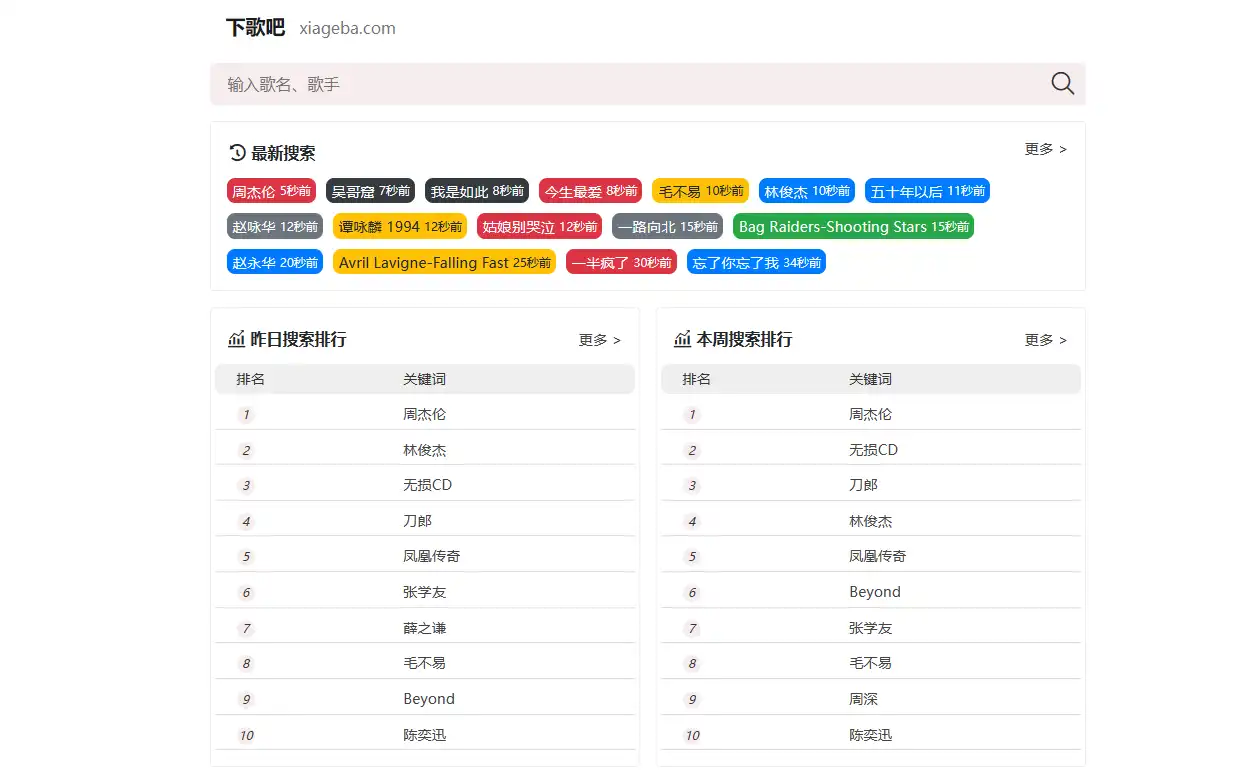Select the yellow 毛不易 recent search tag
The height and width of the screenshot is (779, 1255).
pos(700,191)
